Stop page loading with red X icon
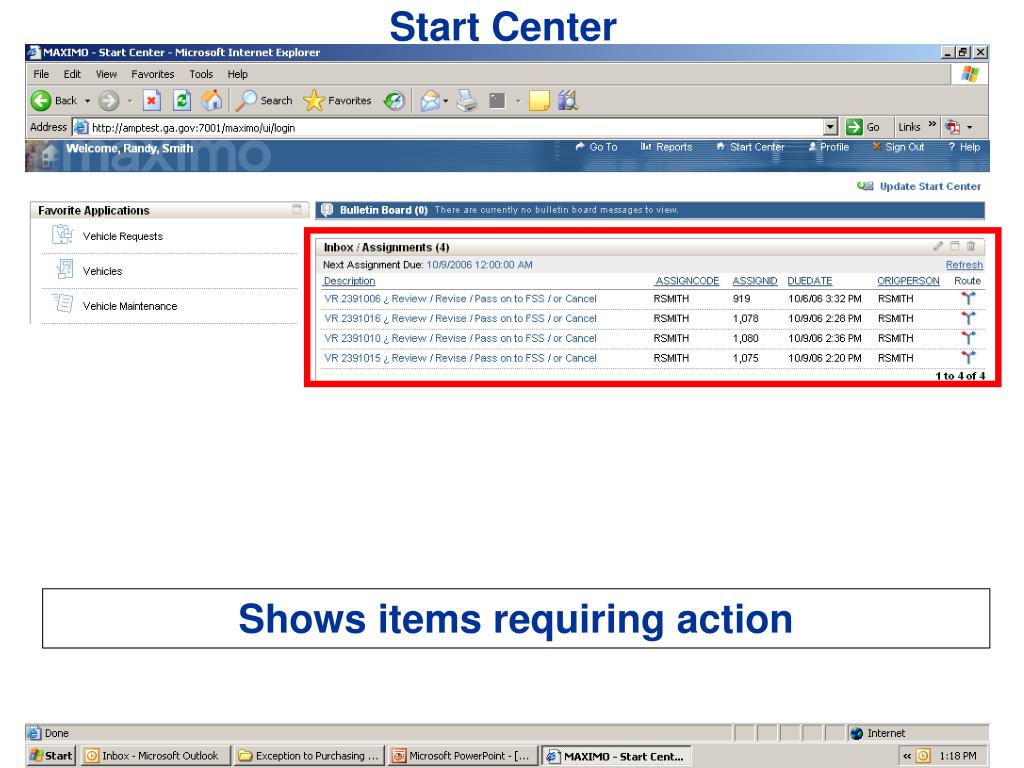This screenshot has width=1024, height=768. pyautogui.click(x=152, y=101)
